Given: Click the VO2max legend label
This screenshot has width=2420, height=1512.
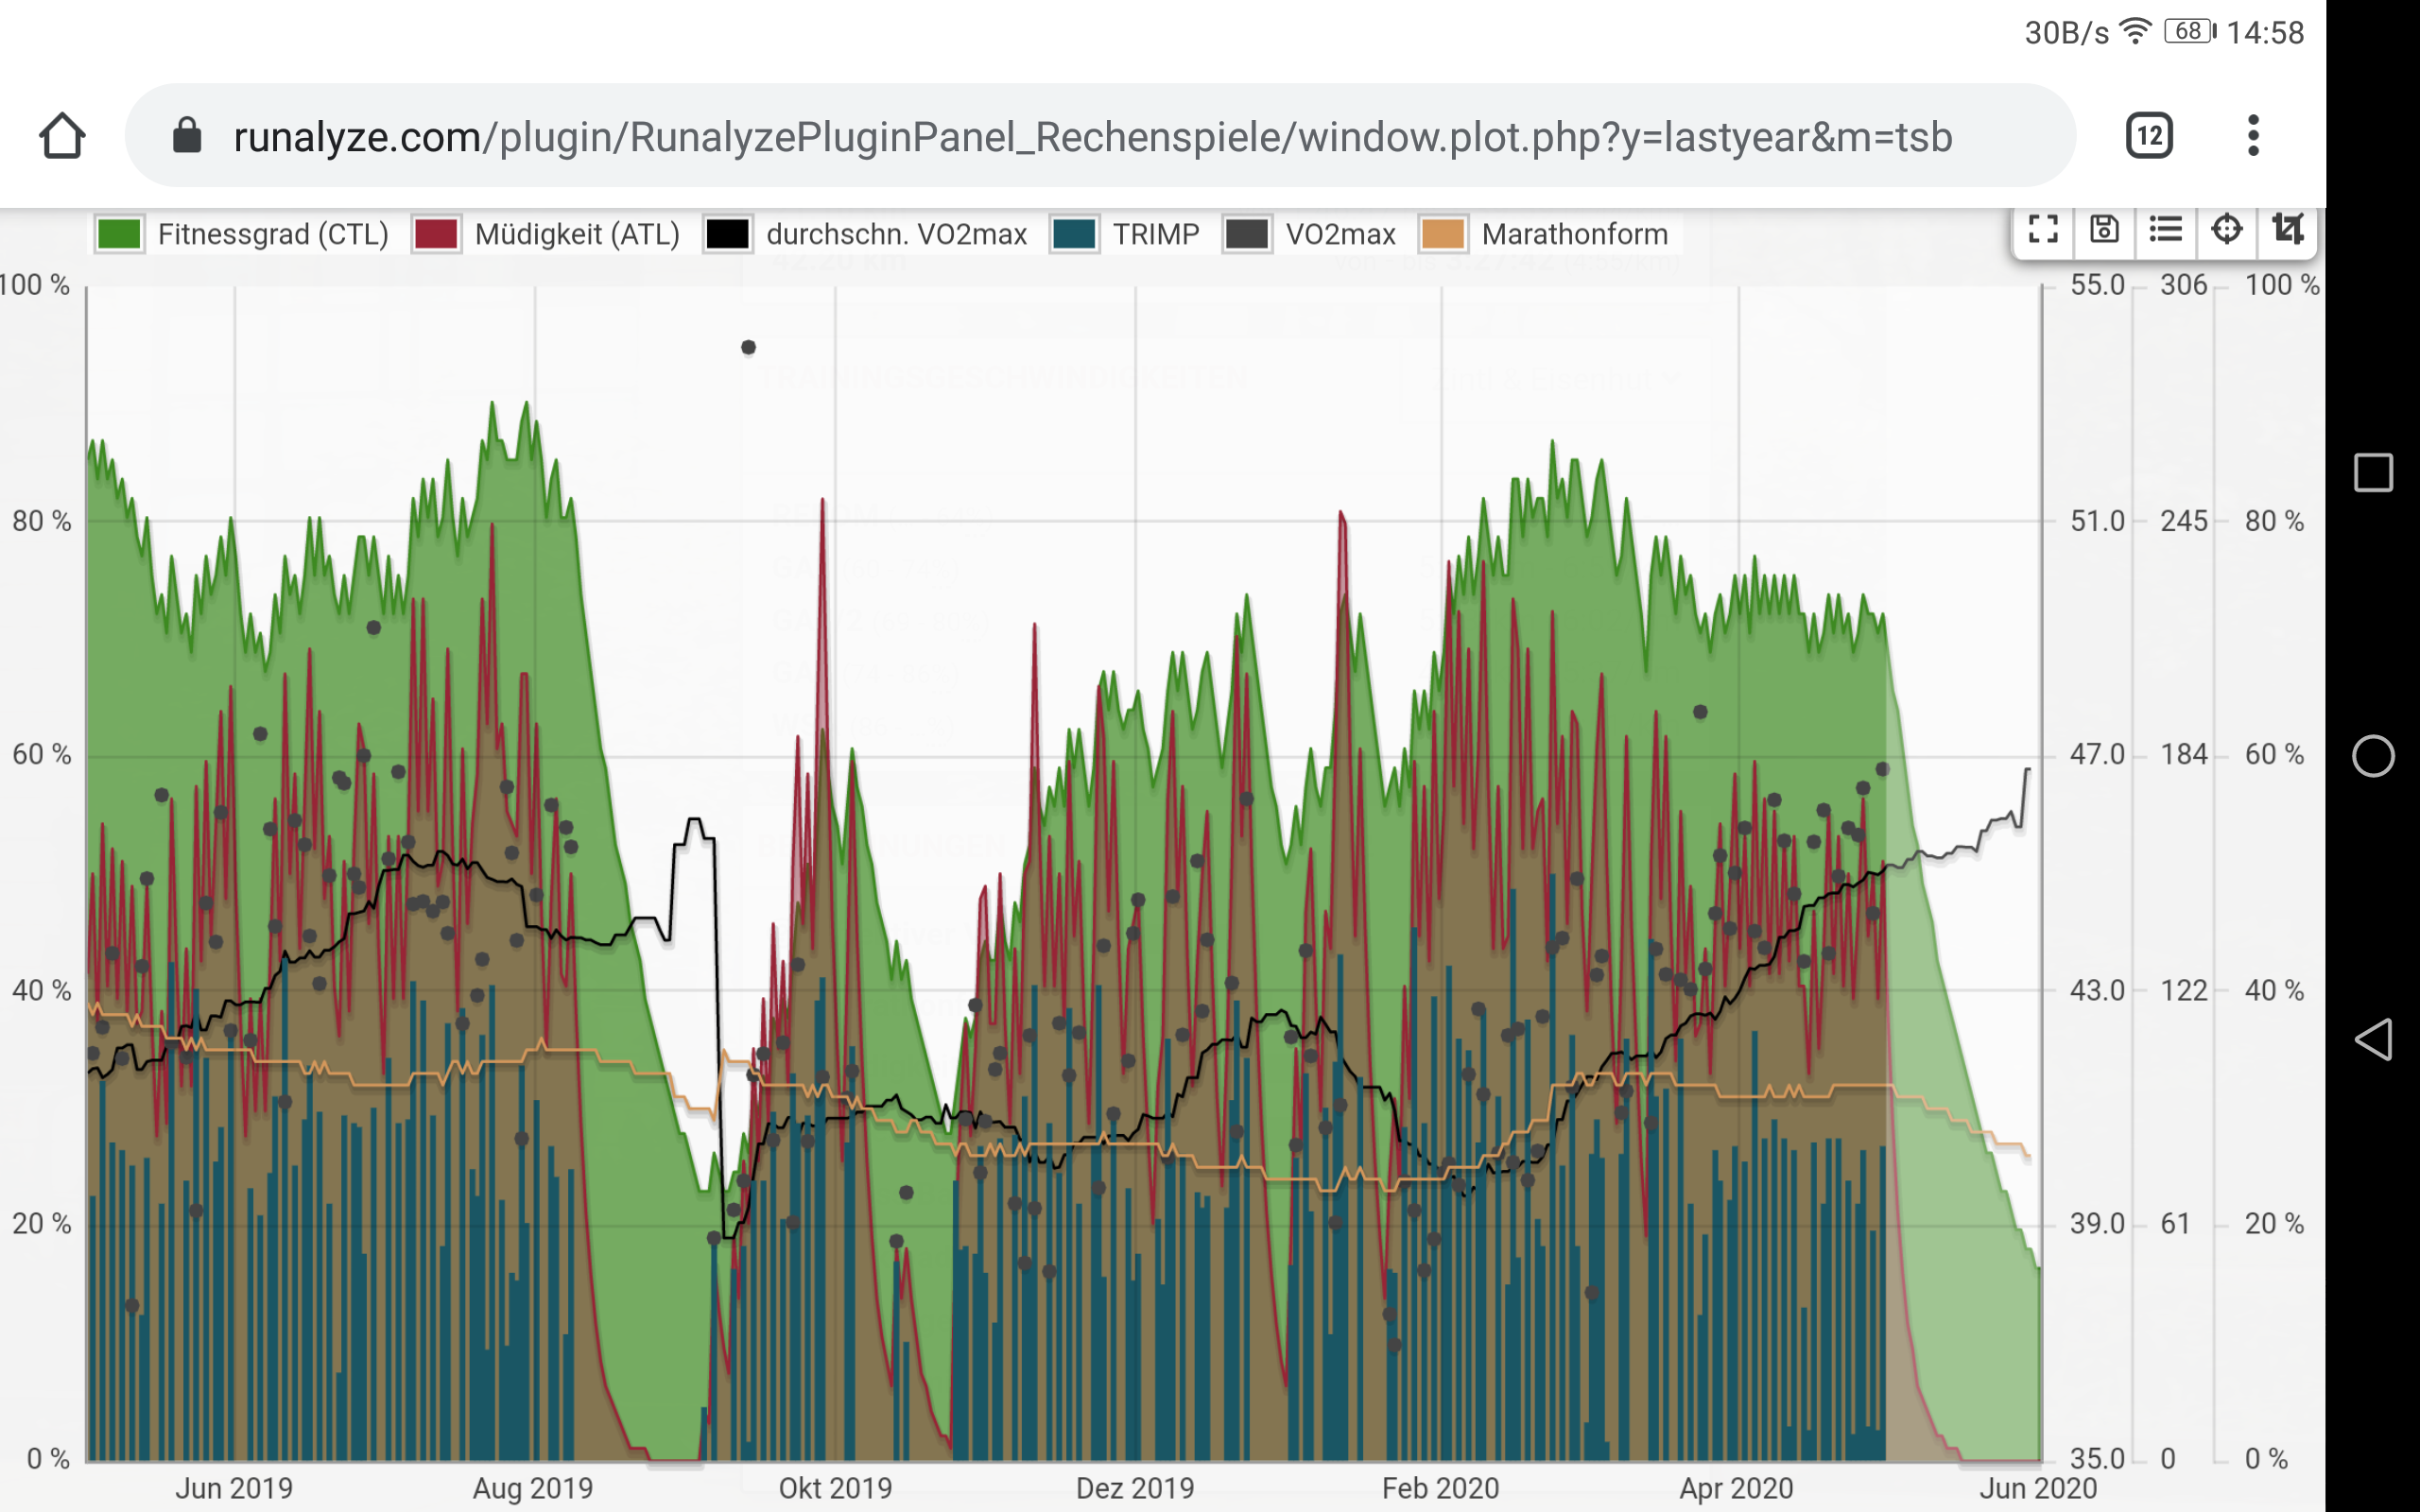Looking at the screenshot, I should point(1340,234).
